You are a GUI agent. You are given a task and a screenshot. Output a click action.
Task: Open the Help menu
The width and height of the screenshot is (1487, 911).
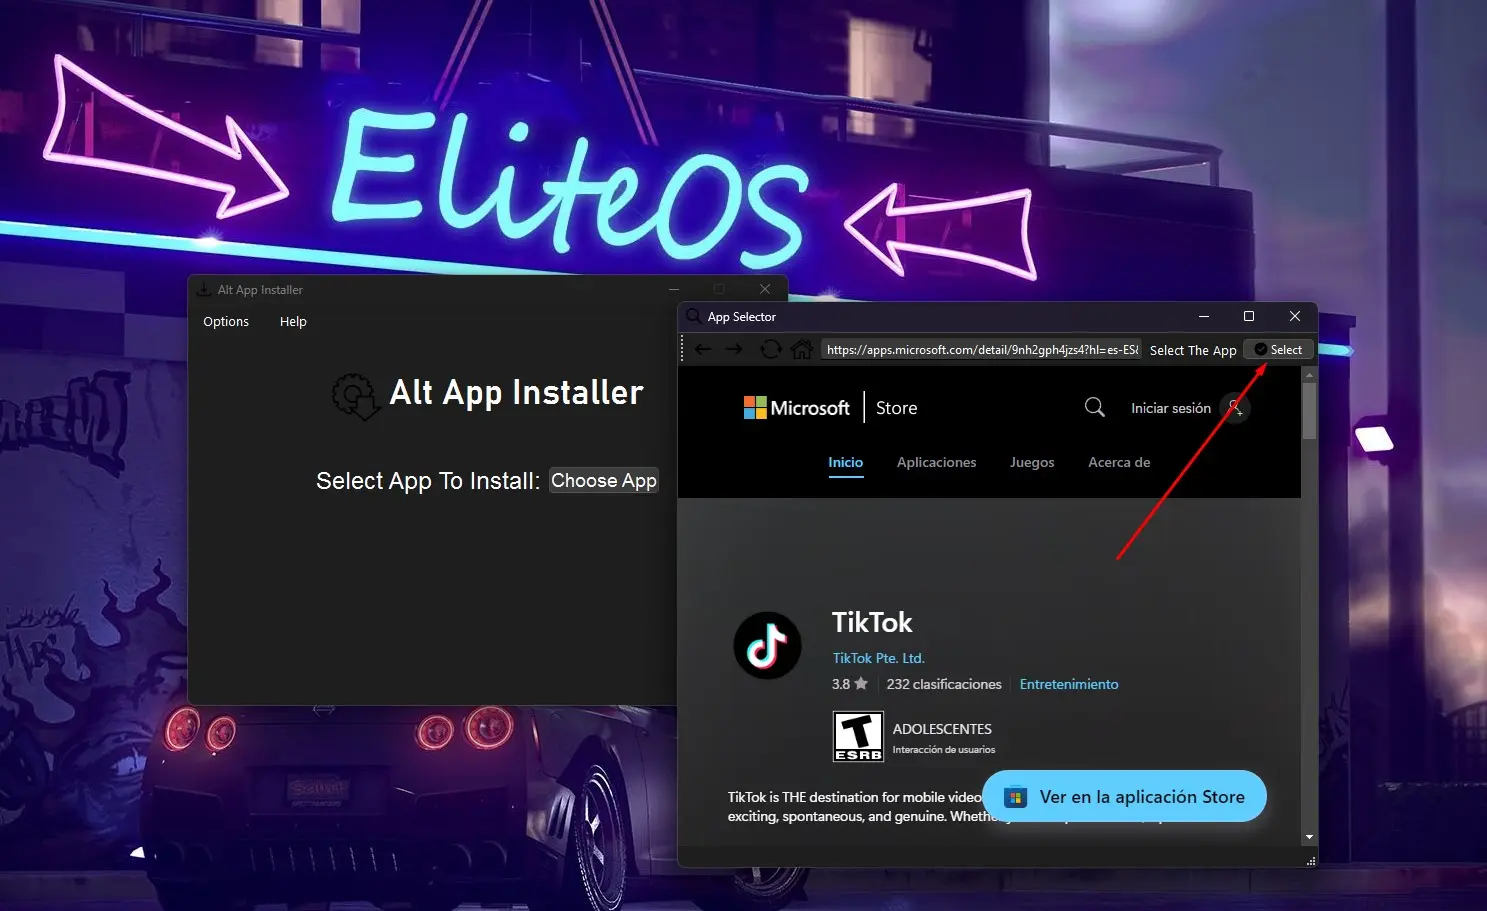pos(292,321)
